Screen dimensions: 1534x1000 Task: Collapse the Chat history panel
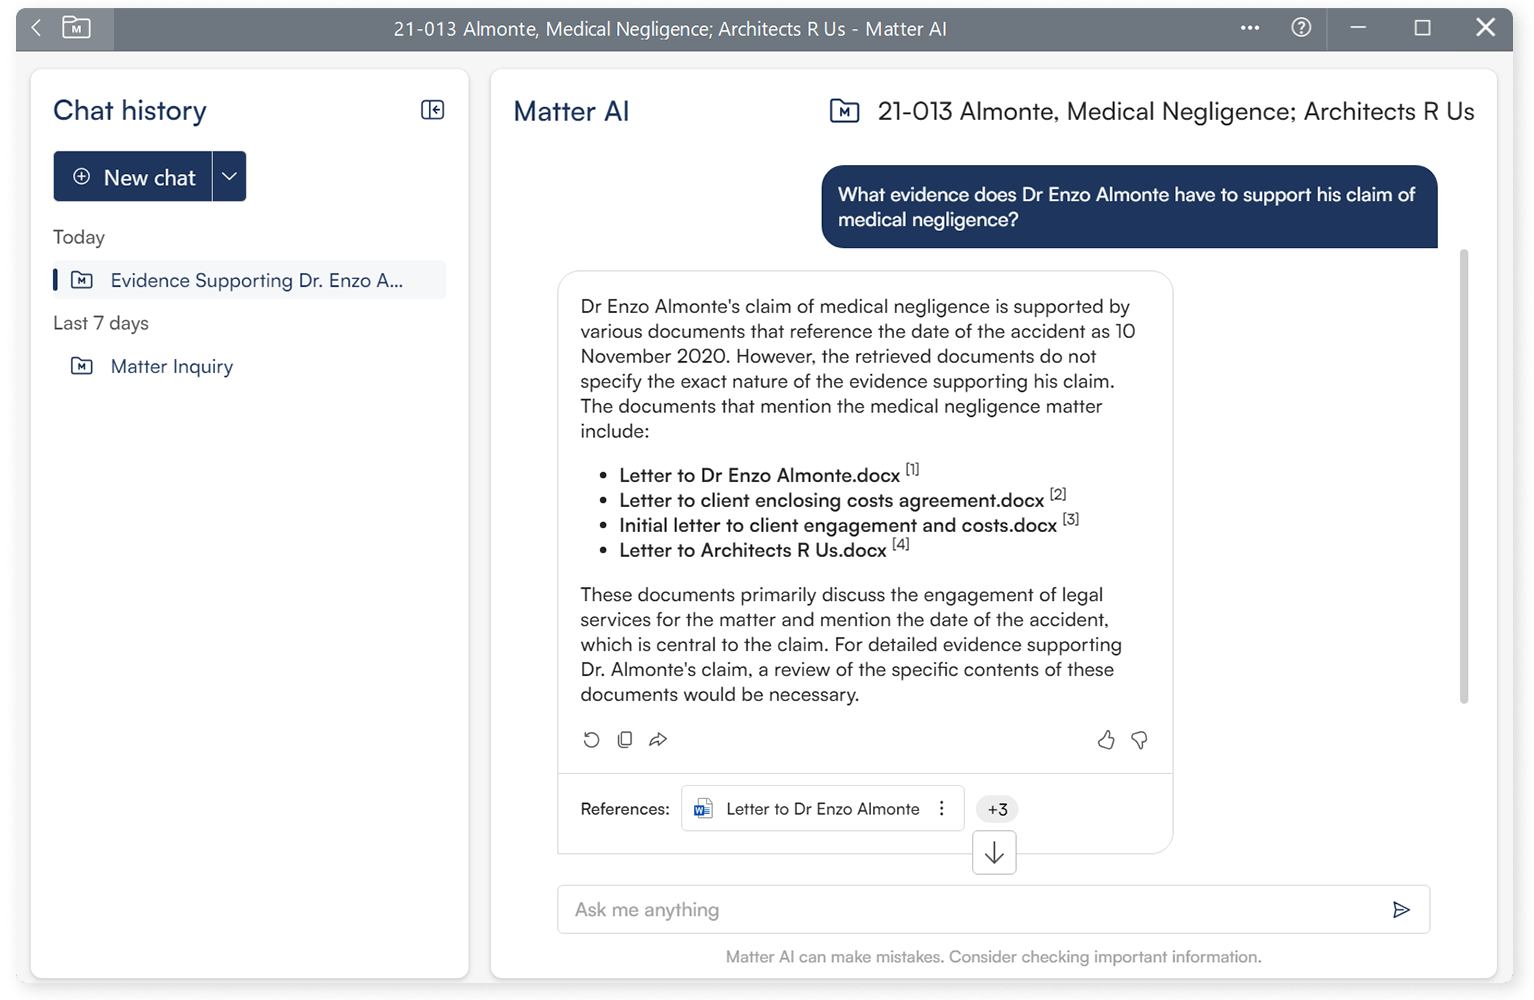coord(432,110)
